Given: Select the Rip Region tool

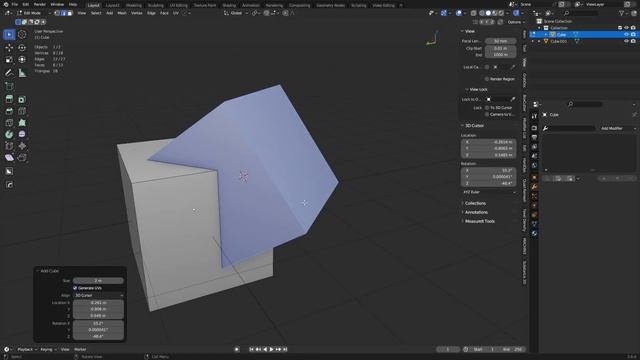Looking at the screenshot, I should tap(22, 158).
